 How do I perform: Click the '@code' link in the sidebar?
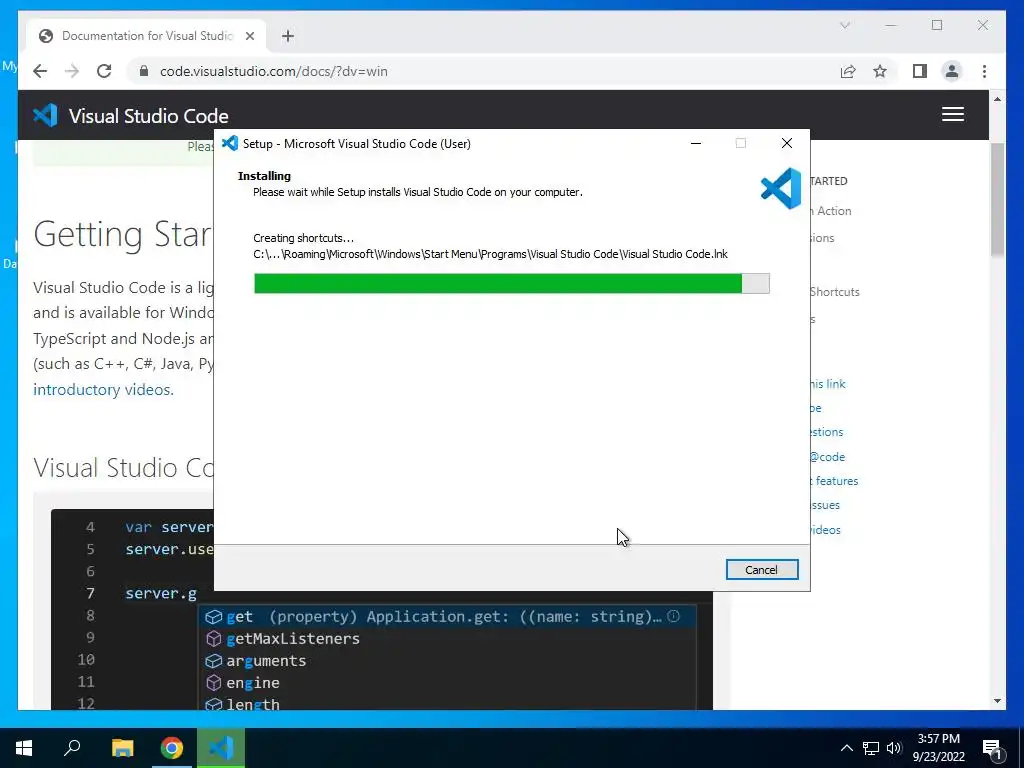point(827,456)
